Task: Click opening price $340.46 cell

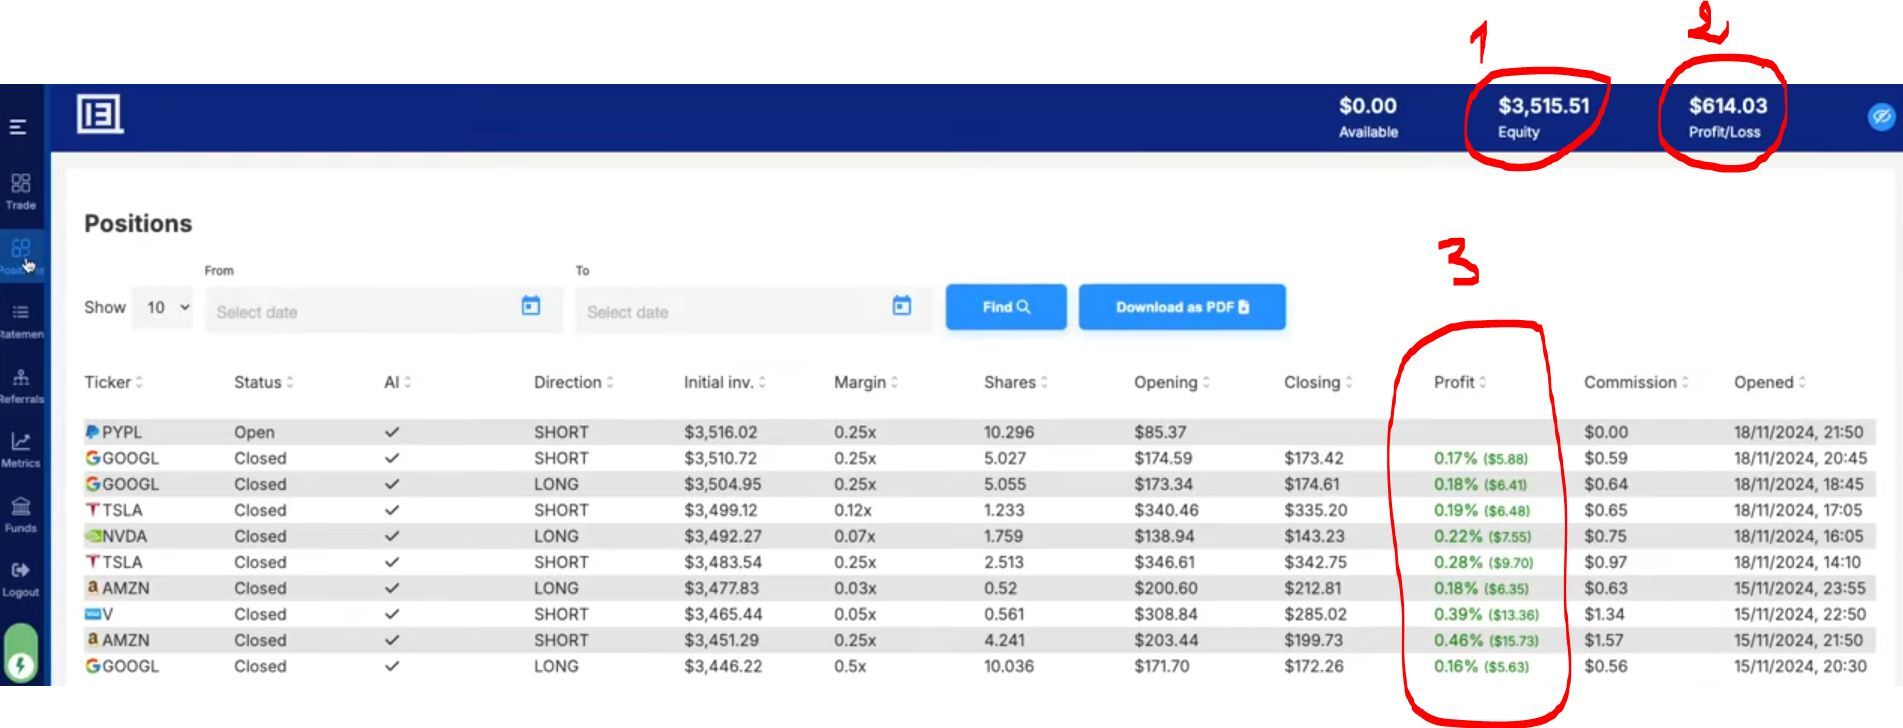Action: pyautogui.click(x=1166, y=510)
